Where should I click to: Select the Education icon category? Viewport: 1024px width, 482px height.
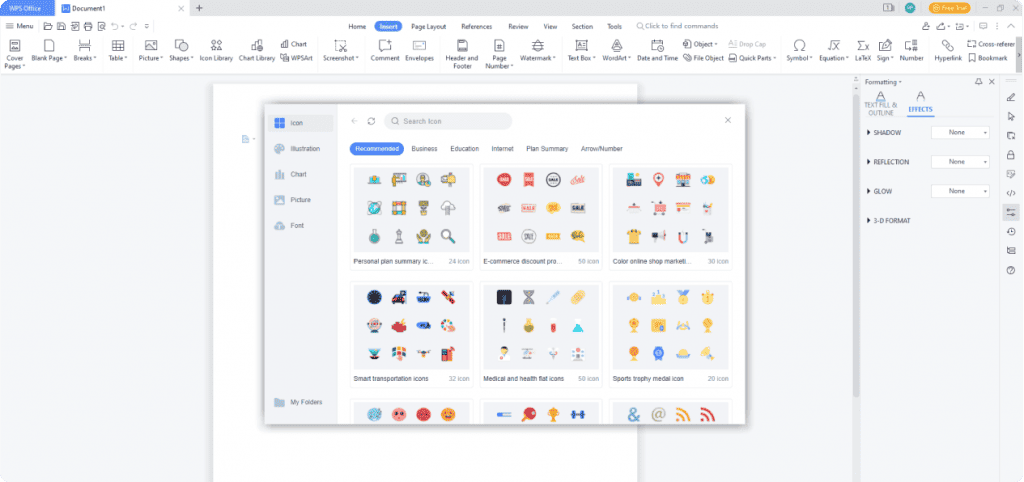pyautogui.click(x=464, y=149)
